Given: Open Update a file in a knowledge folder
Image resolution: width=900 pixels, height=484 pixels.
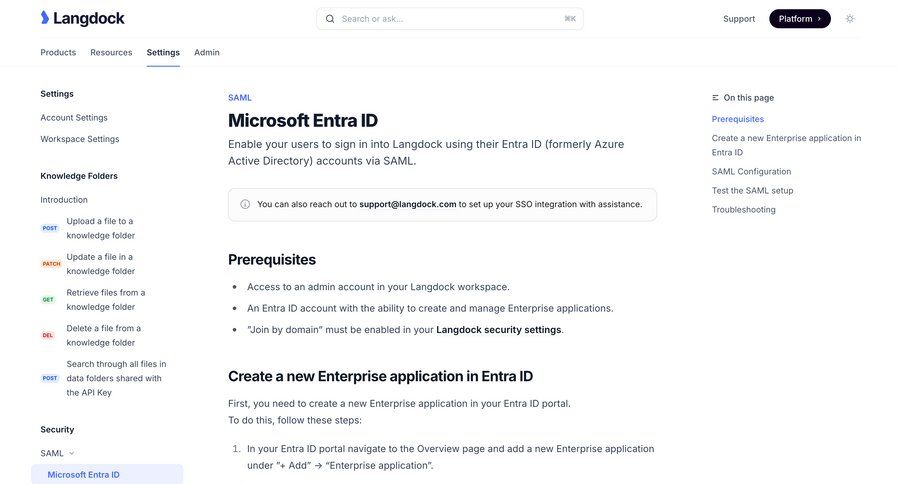Looking at the screenshot, I should pyautogui.click(x=101, y=264).
